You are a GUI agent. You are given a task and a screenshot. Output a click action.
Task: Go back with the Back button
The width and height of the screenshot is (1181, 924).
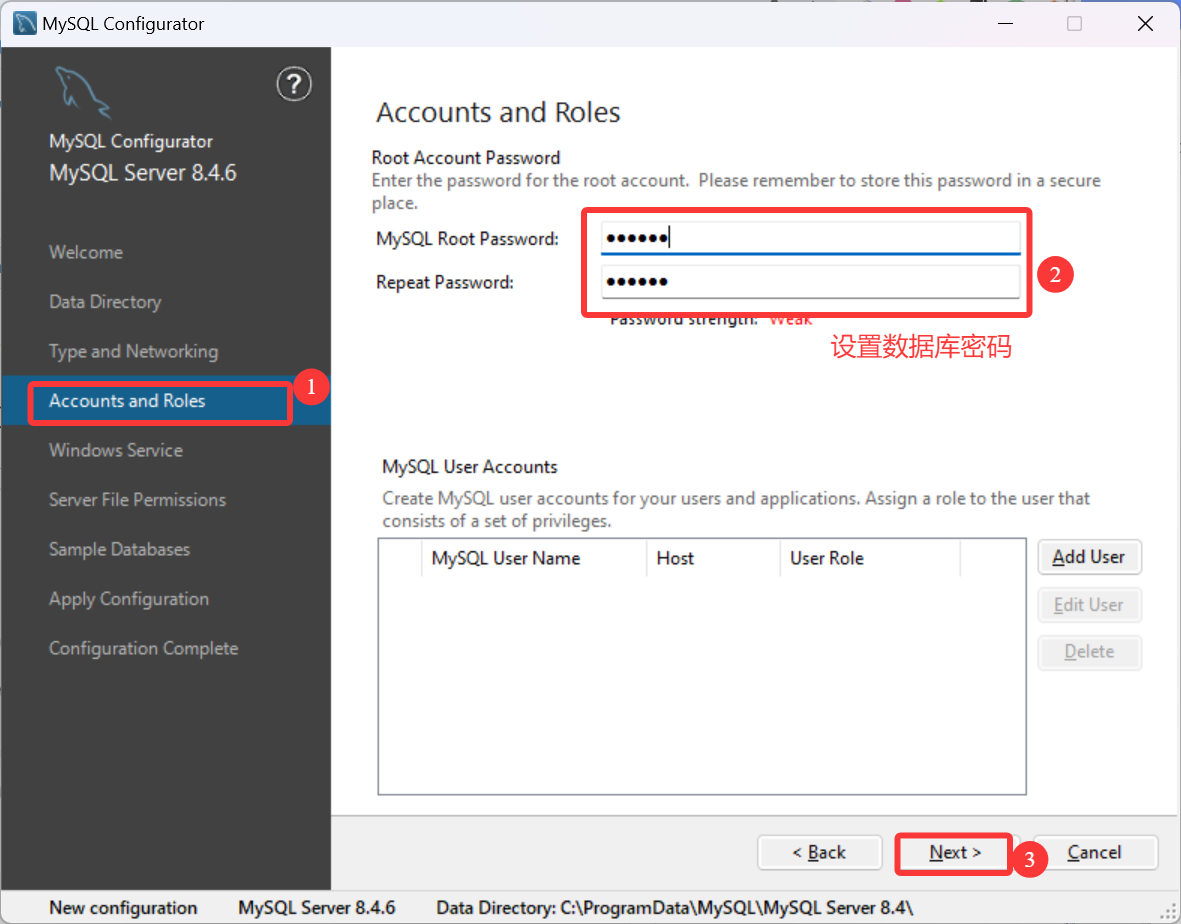click(819, 852)
